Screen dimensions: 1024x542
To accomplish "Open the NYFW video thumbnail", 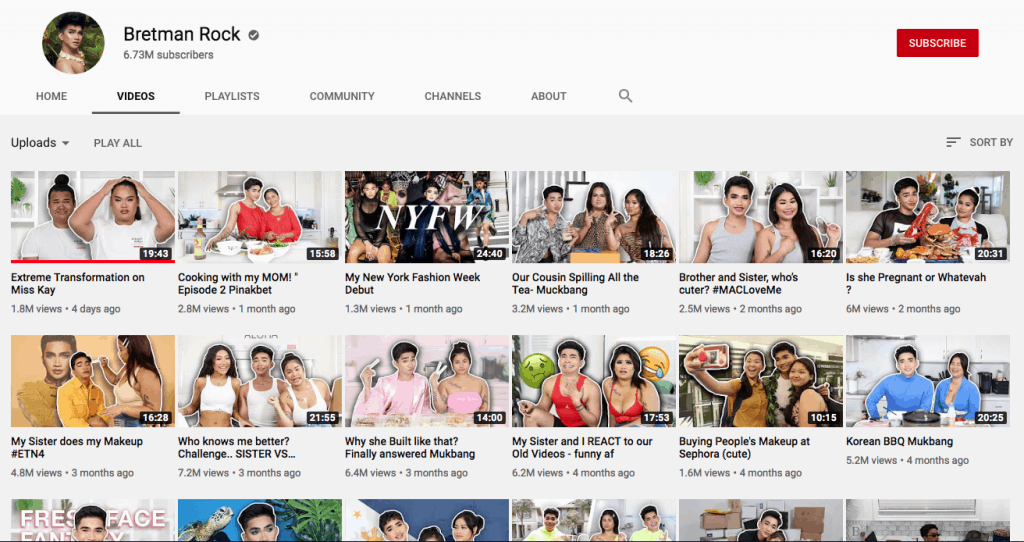I will click(x=426, y=216).
